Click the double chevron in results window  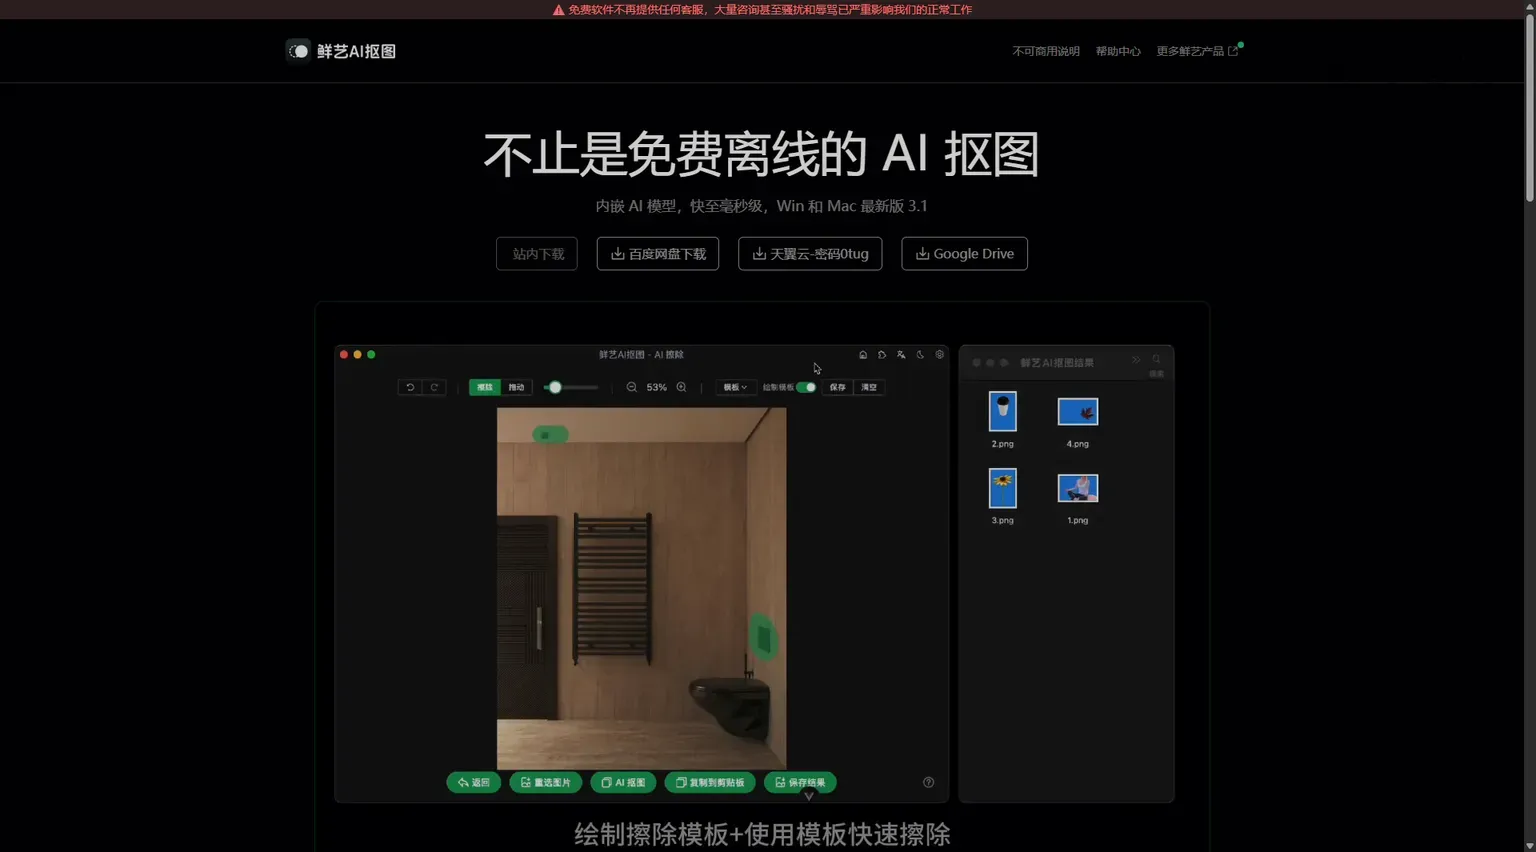pyautogui.click(x=1136, y=360)
